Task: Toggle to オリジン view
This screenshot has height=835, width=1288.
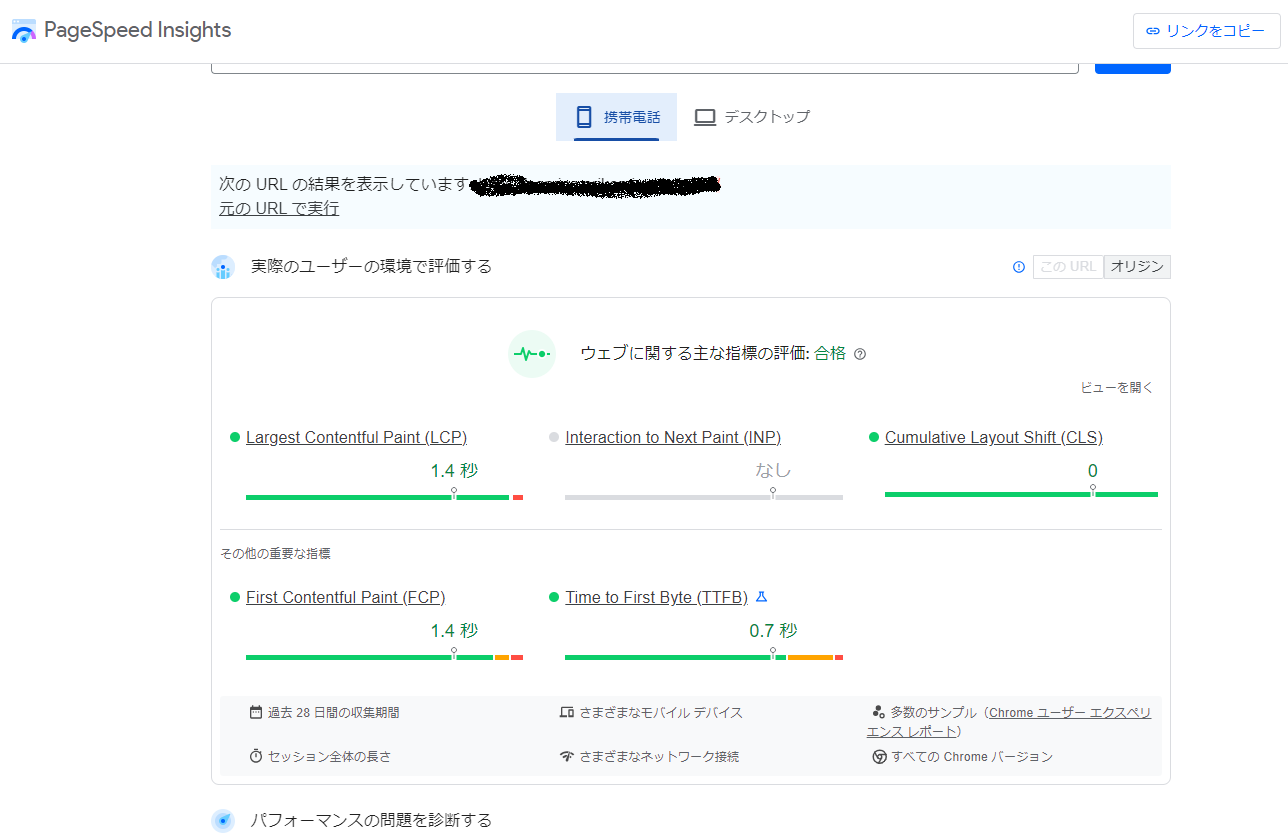Action: (x=1137, y=267)
